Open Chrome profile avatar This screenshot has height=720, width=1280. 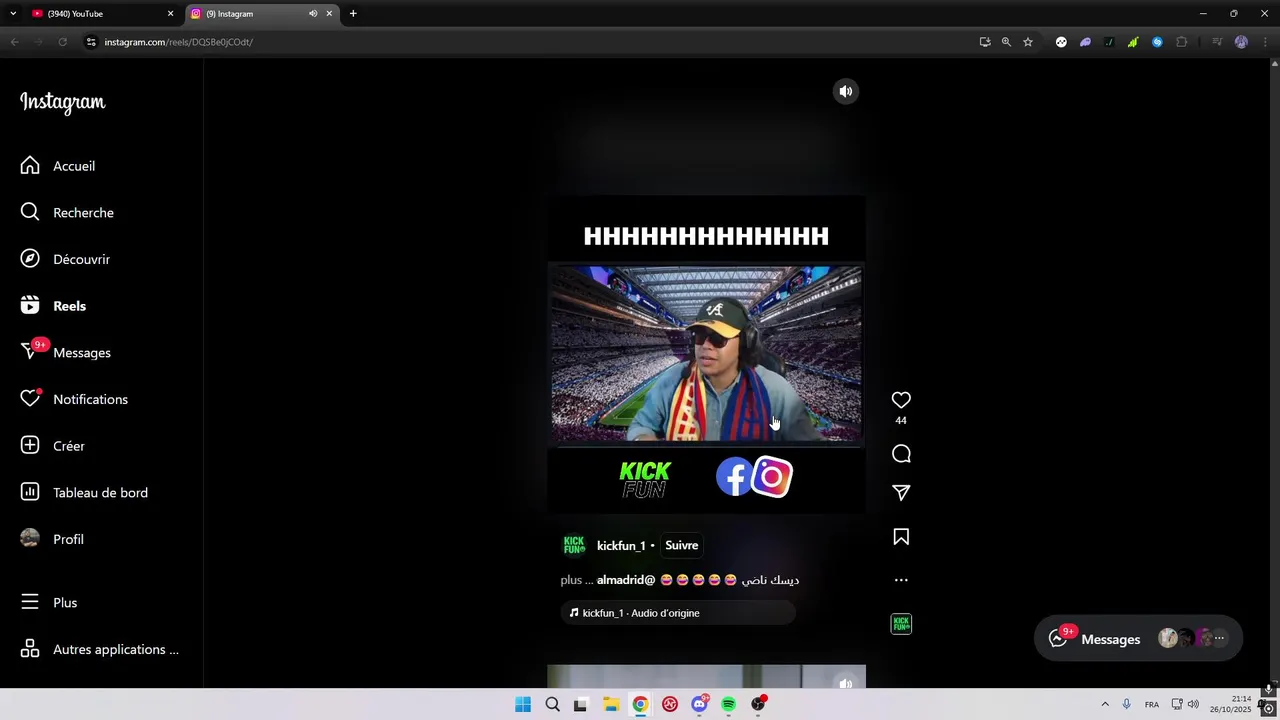(x=1241, y=42)
